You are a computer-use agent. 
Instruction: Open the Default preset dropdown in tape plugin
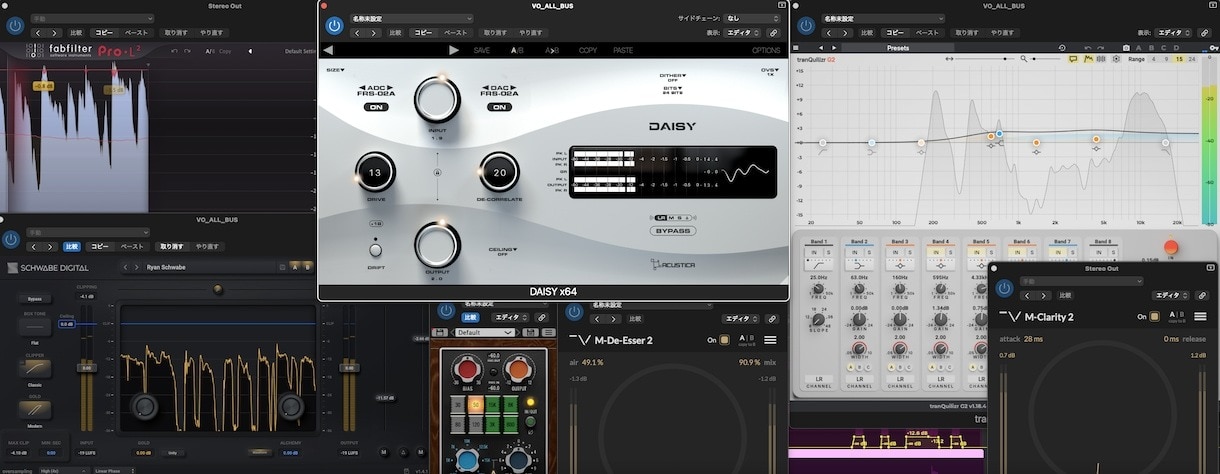click(485, 332)
